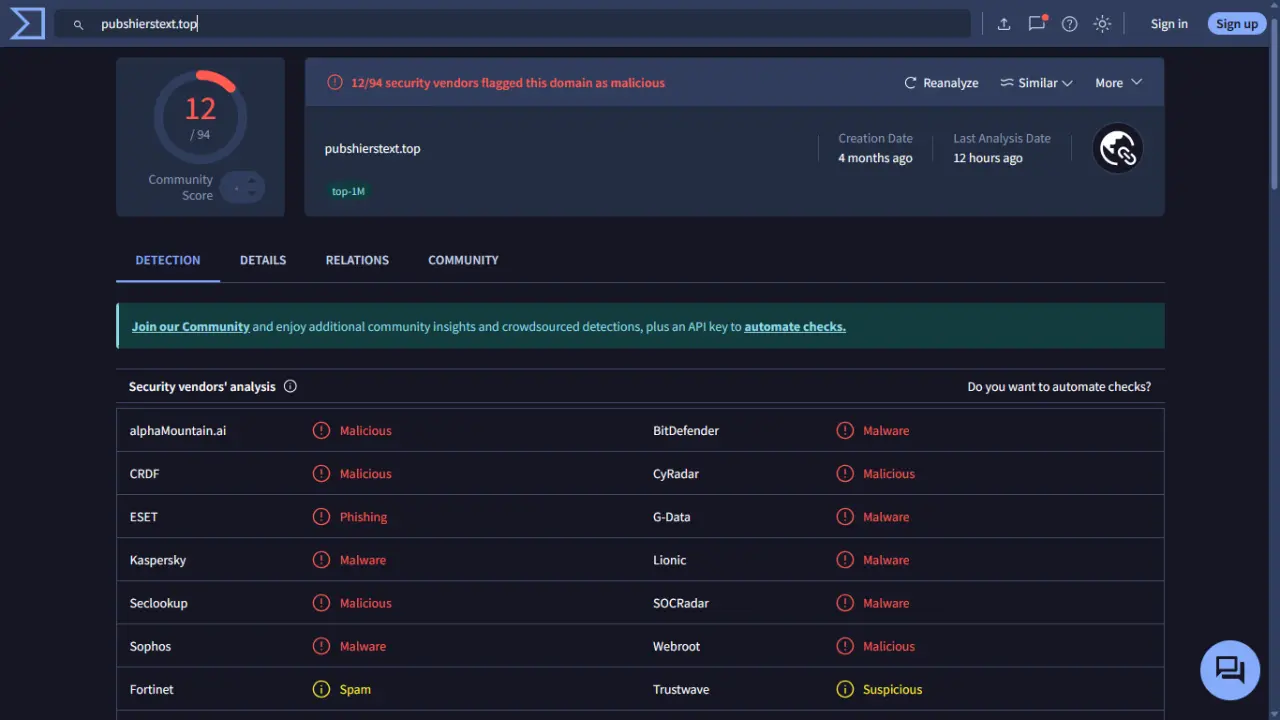Expand the More dropdown menu
The height and width of the screenshot is (720, 1280).
coord(1118,83)
